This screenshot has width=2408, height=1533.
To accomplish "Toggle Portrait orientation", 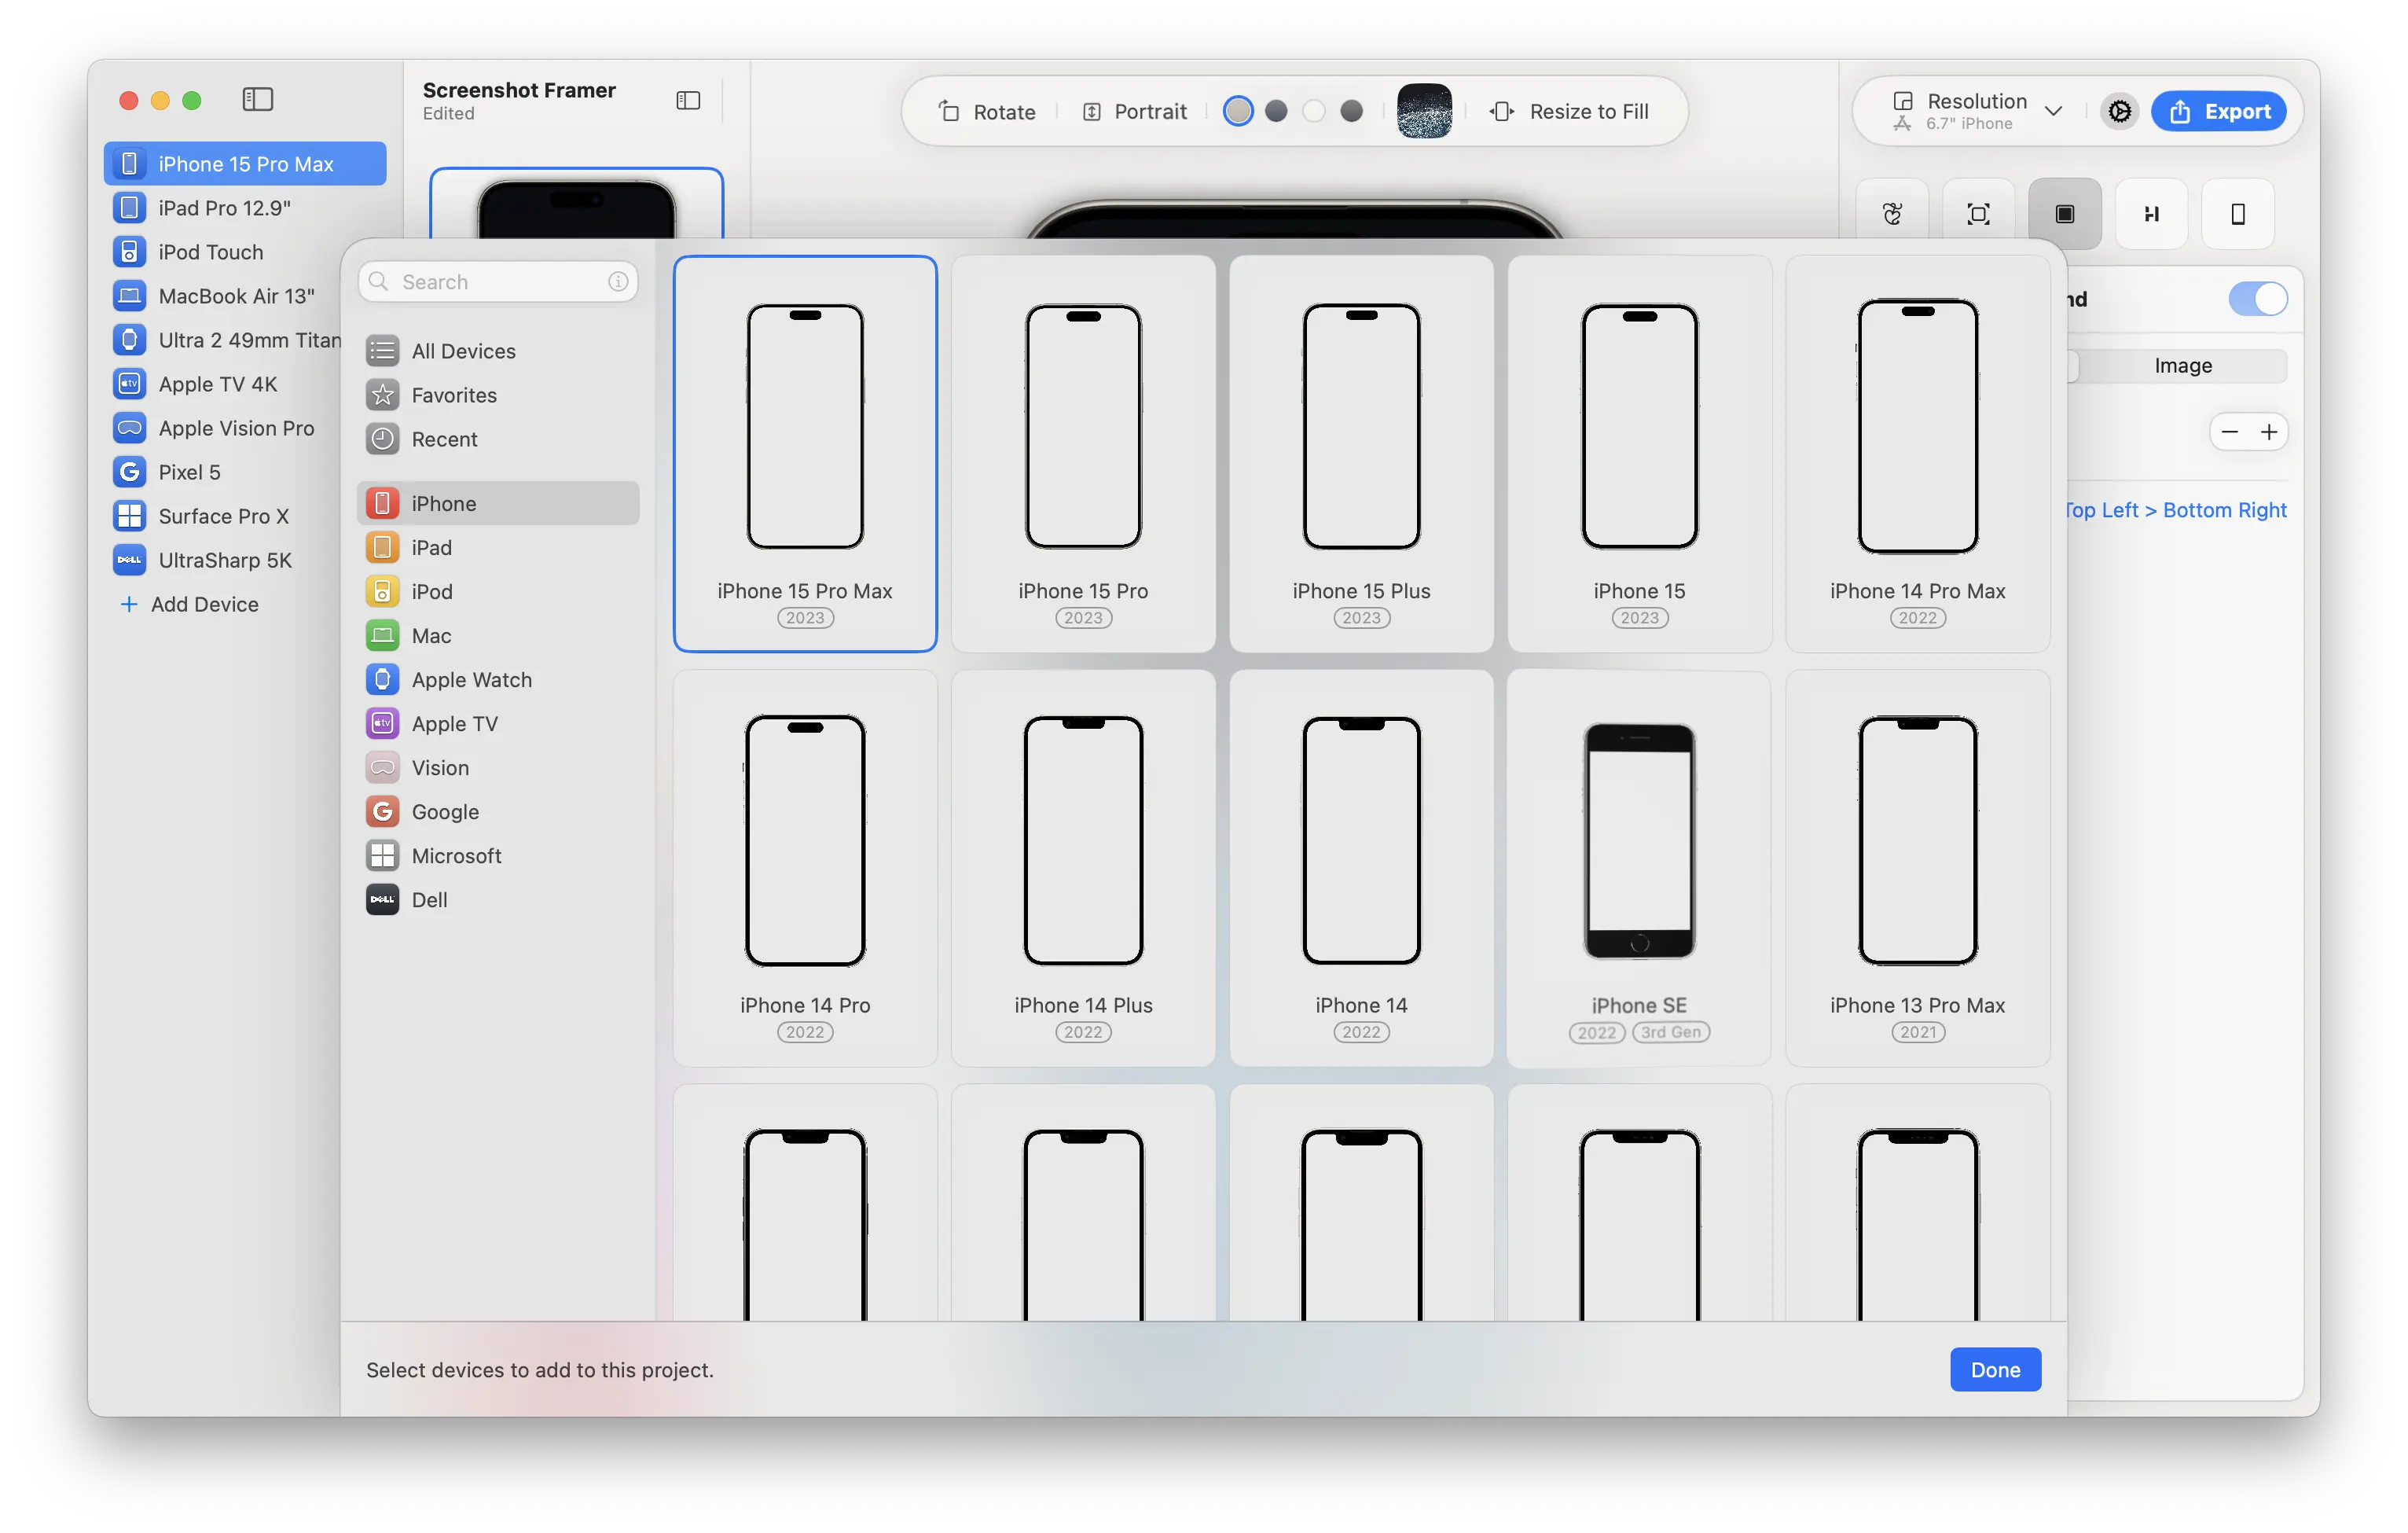I will coord(1134,111).
